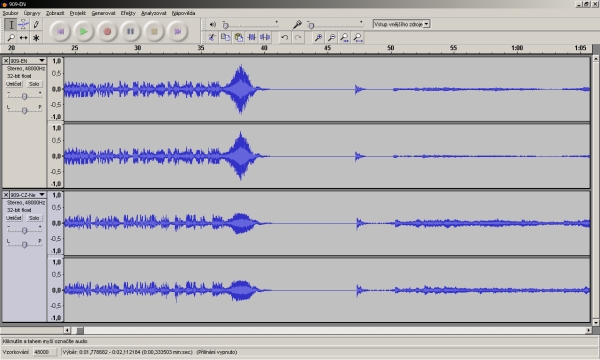Click the 'Stereo, 48000Hz' info of the 909-EN track
Image resolution: width=600 pixels, height=360 pixels.
[x=26, y=68]
